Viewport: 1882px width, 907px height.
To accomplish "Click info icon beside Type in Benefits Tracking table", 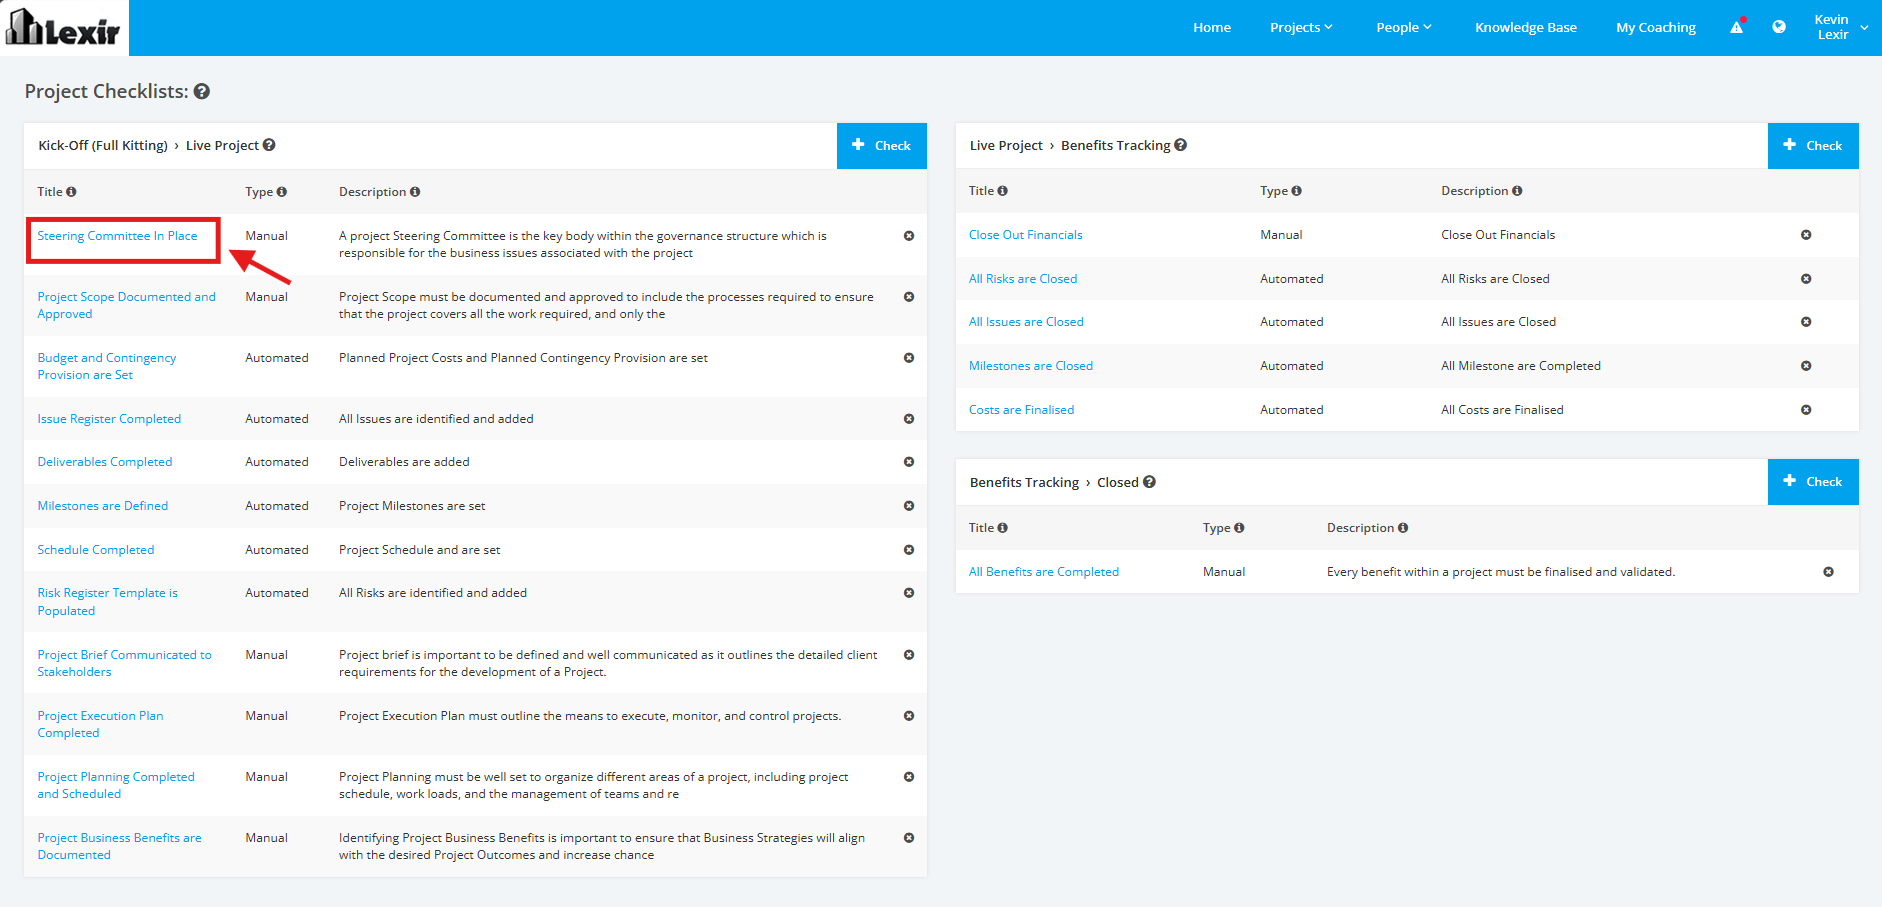I will [1297, 191].
